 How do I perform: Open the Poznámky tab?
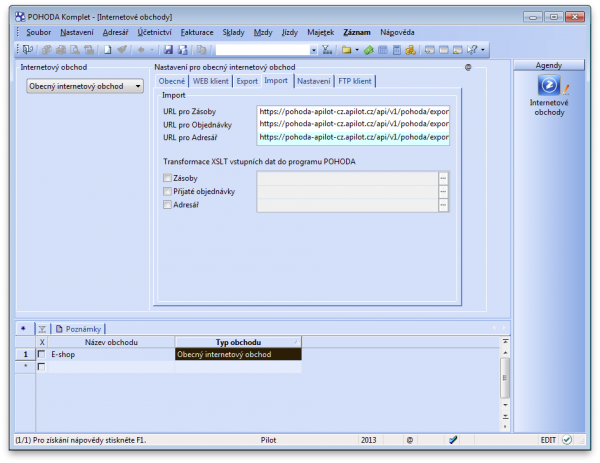(78, 329)
